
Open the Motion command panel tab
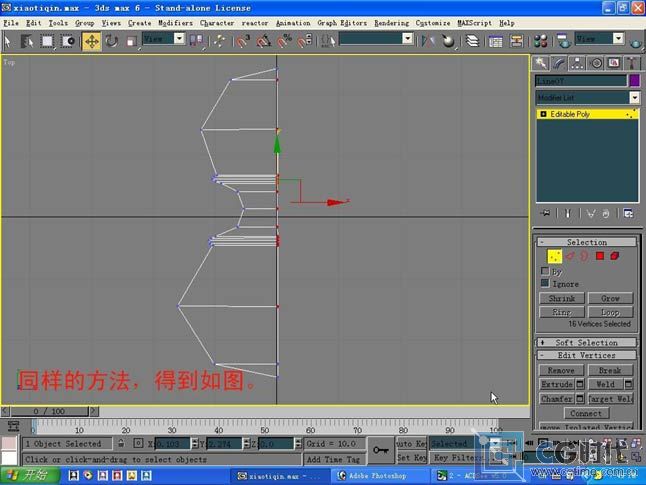pyautogui.click(x=595, y=63)
